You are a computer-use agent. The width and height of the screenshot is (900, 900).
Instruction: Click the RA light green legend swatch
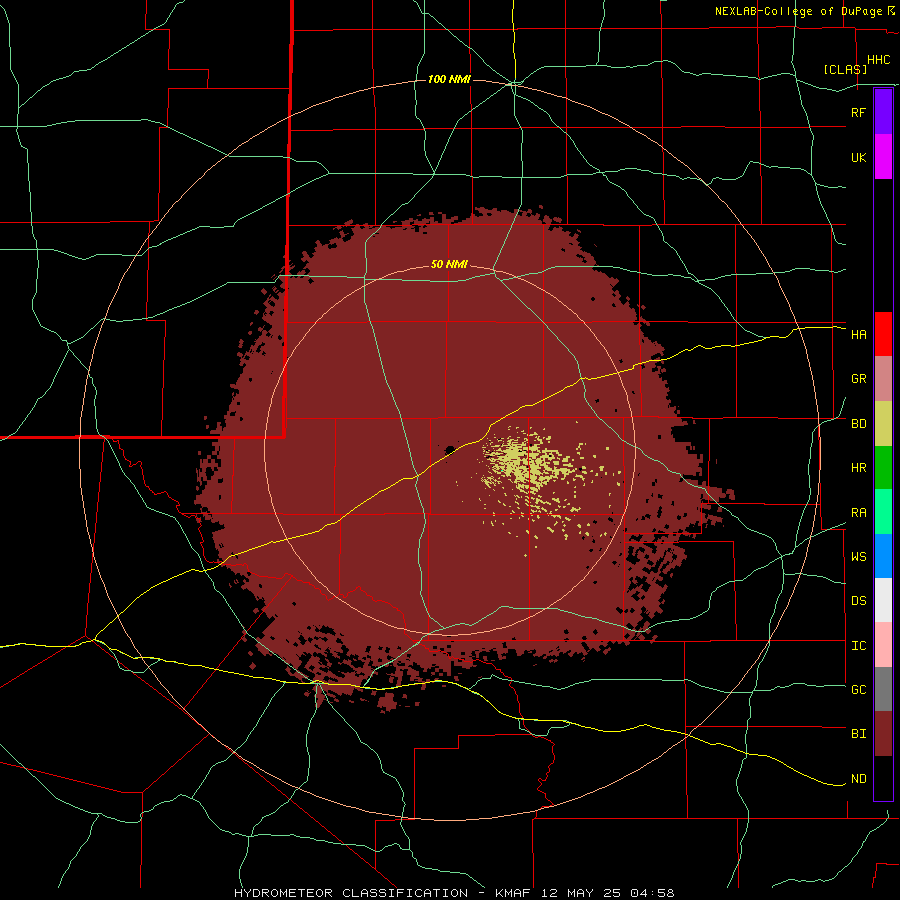(883, 512)
